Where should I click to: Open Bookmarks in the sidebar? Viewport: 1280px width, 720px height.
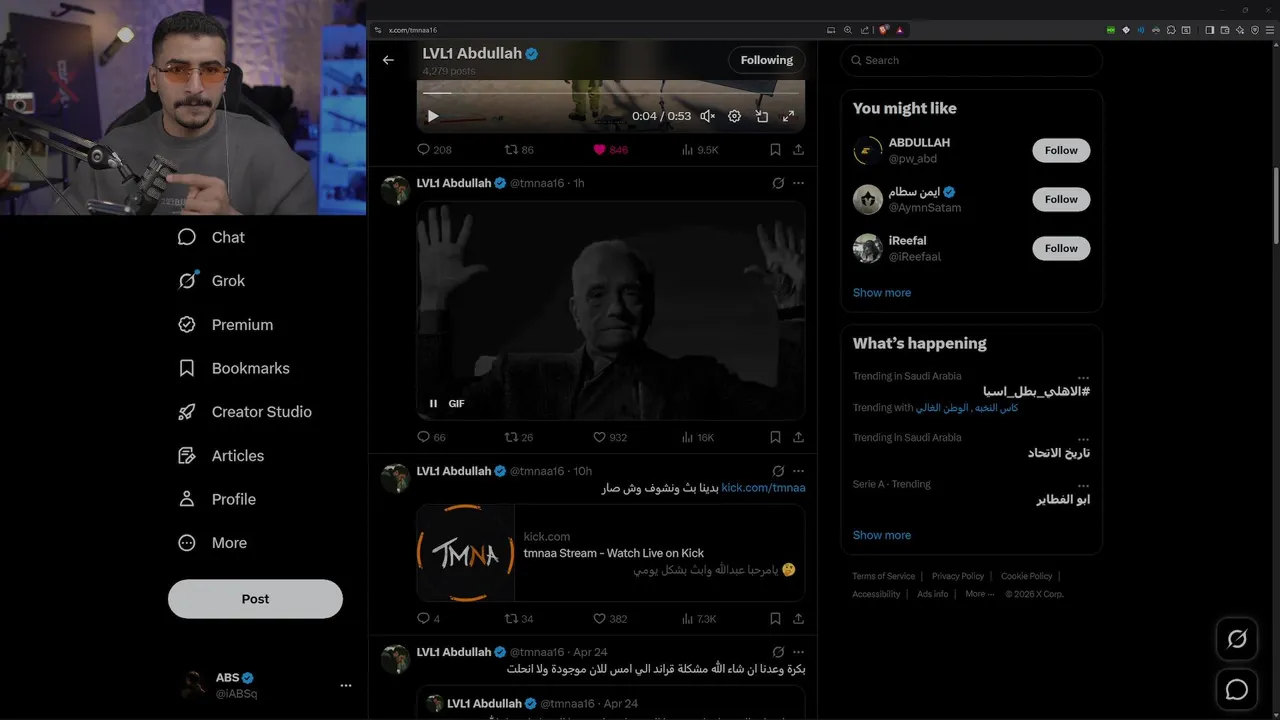click(x=233, y=368)
